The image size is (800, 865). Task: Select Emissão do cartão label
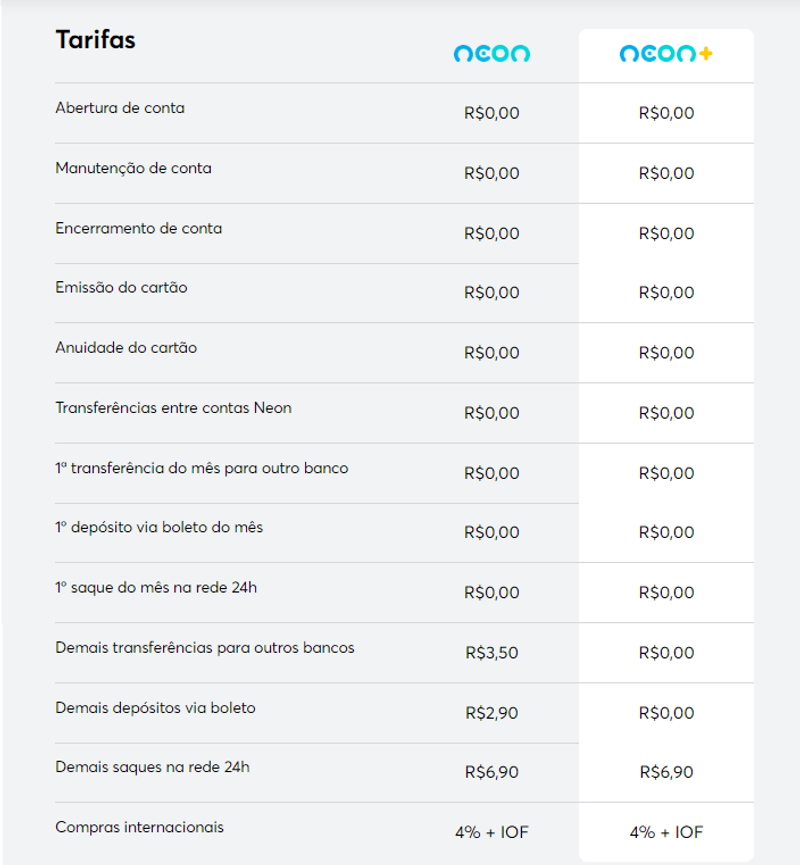click(x=121, y=287)
